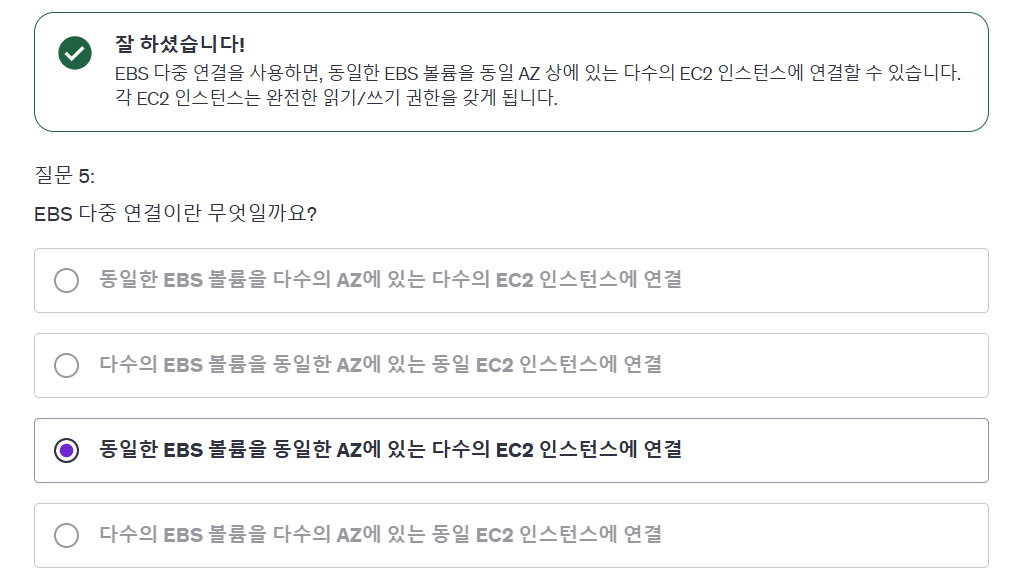Click question text EBS 다중 연결이란 무엇일까요?
1014x577 pixels.
tap(175, 213)
